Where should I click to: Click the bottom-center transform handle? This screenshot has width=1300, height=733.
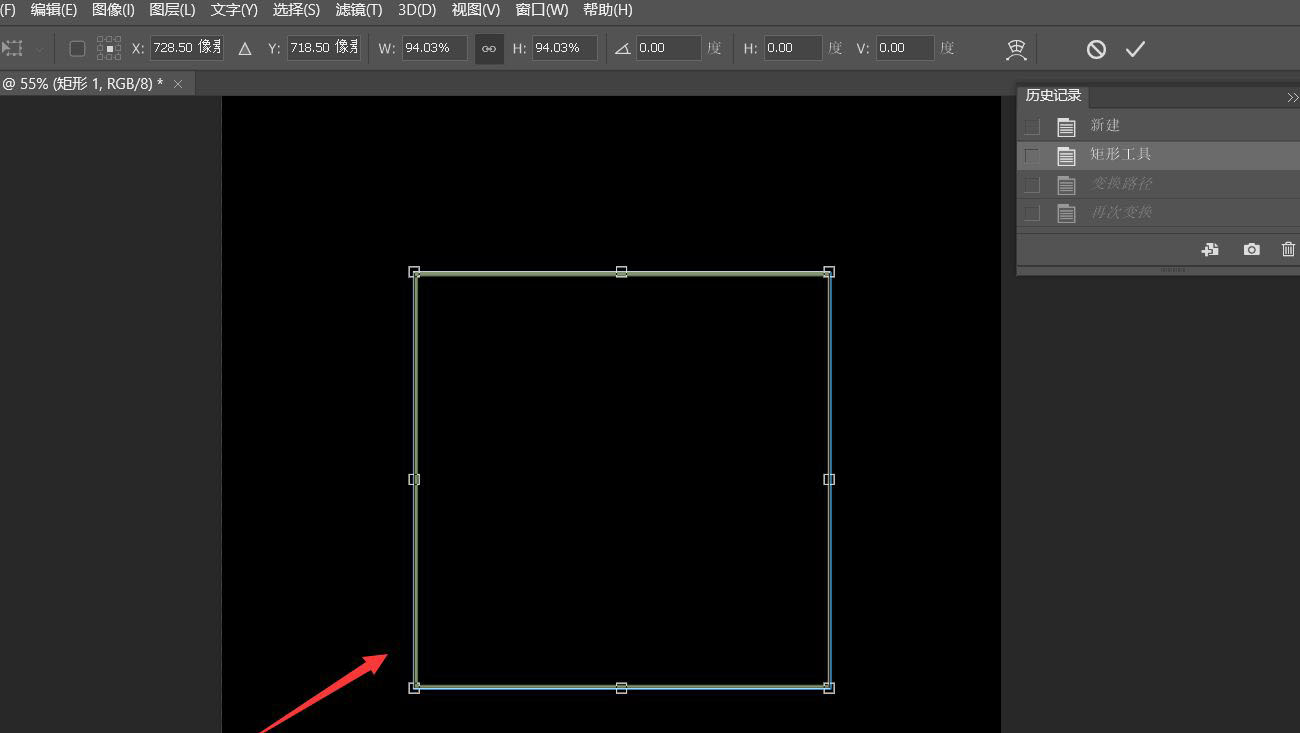coord(621,687)
